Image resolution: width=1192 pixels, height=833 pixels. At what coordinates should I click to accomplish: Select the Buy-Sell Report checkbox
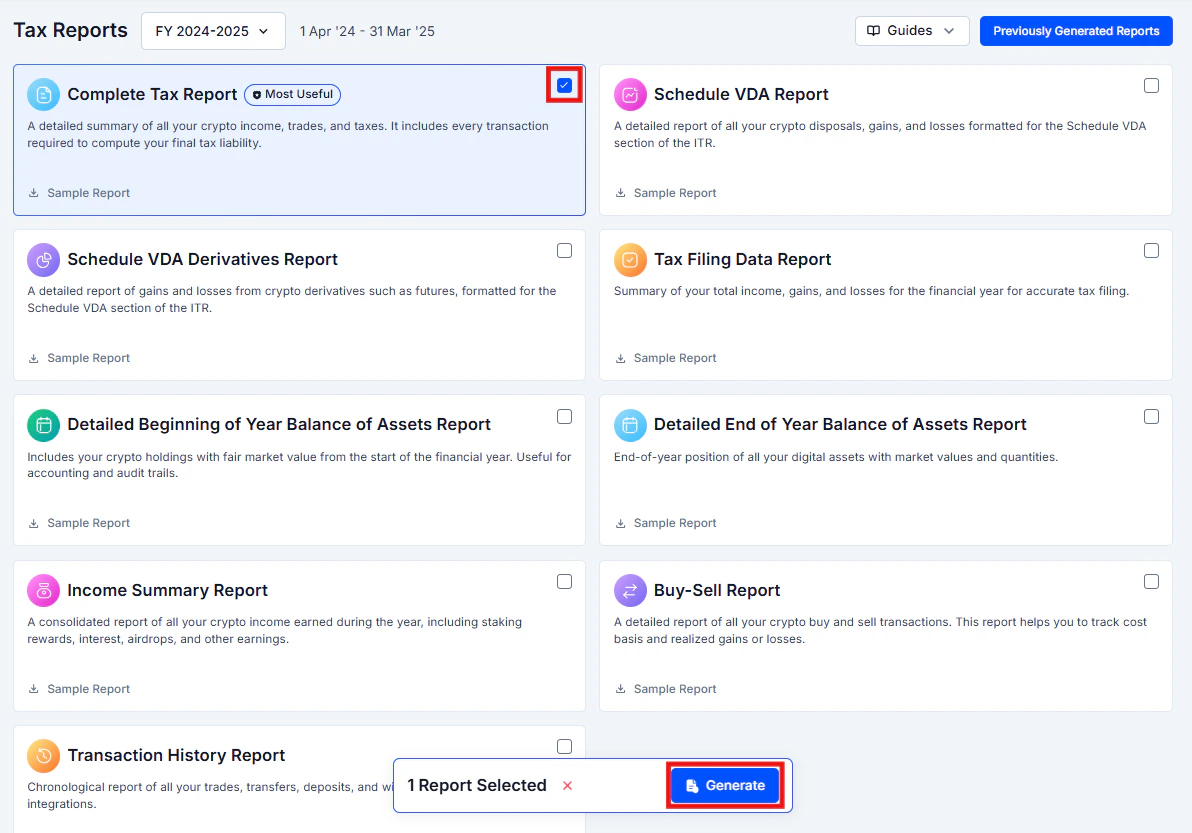point(1152,581)
